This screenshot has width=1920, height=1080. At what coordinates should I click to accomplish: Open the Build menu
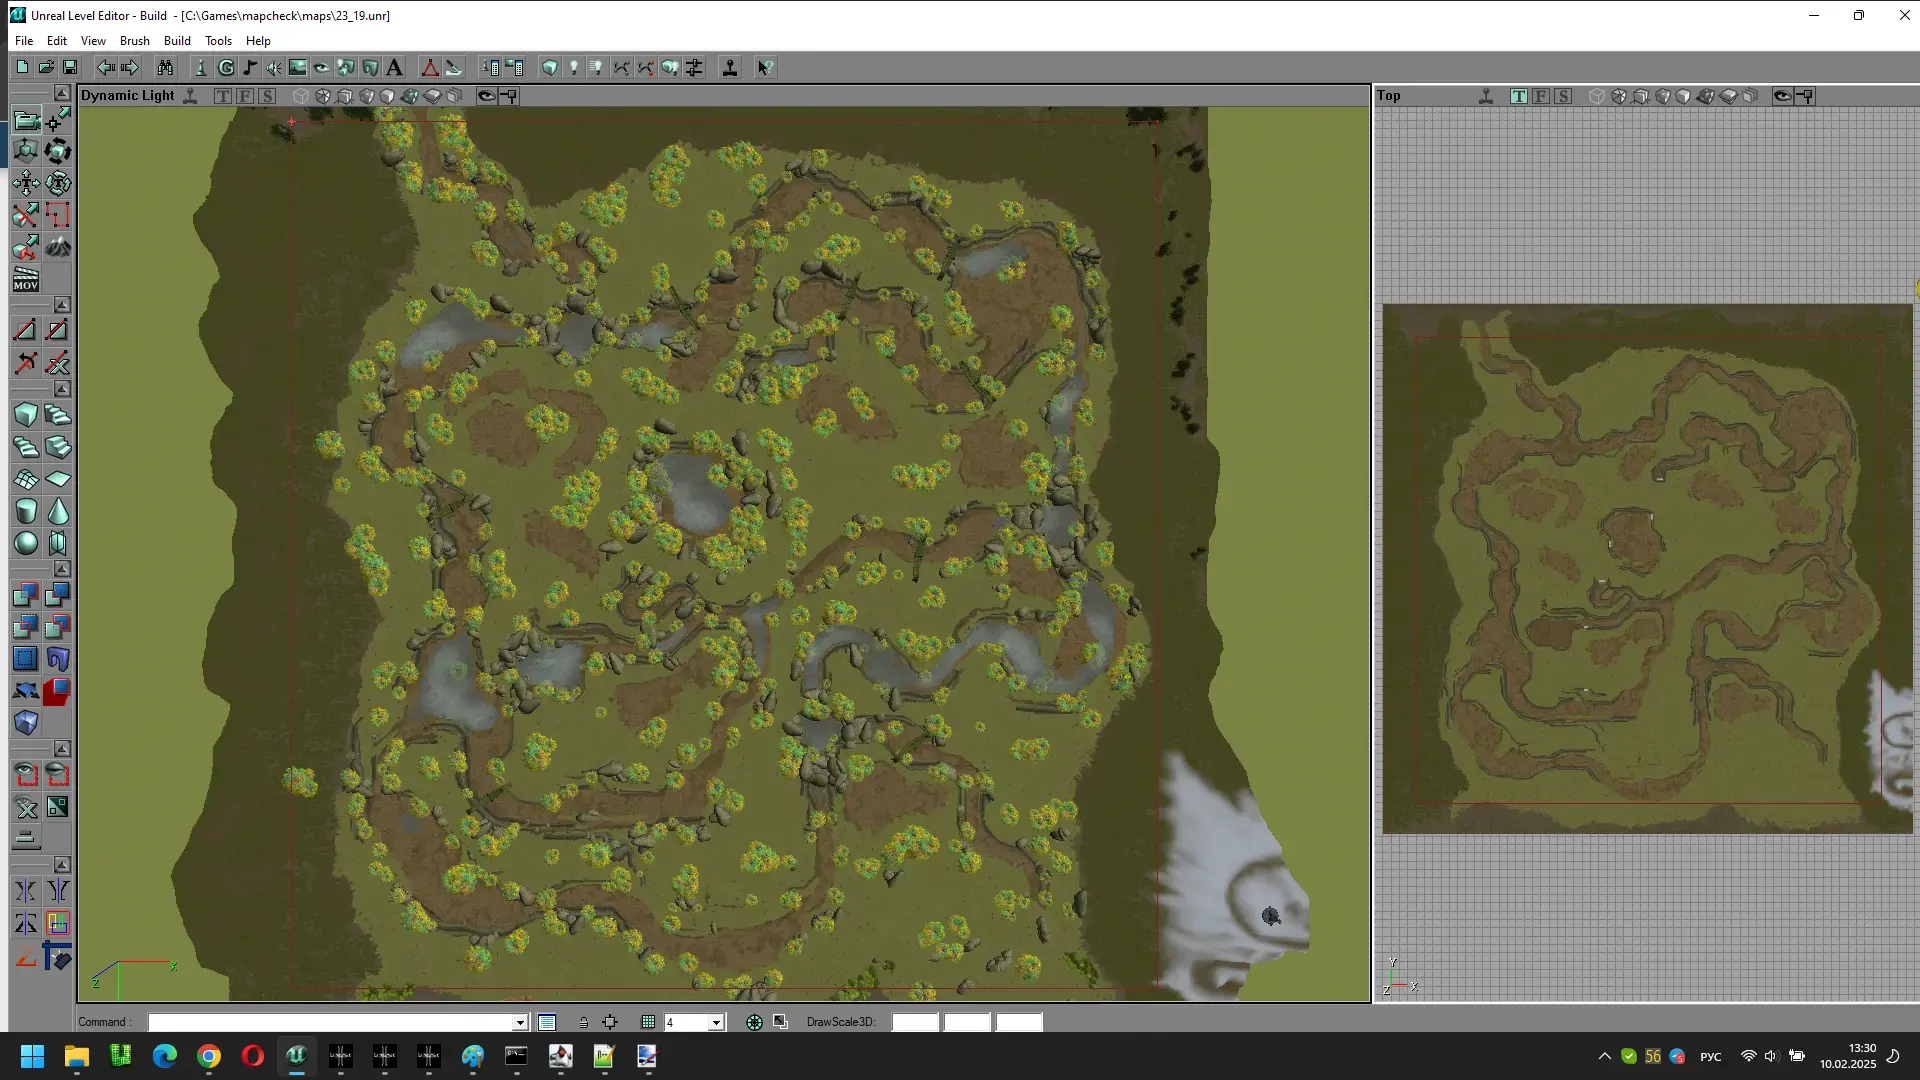(x=177, y=41)
